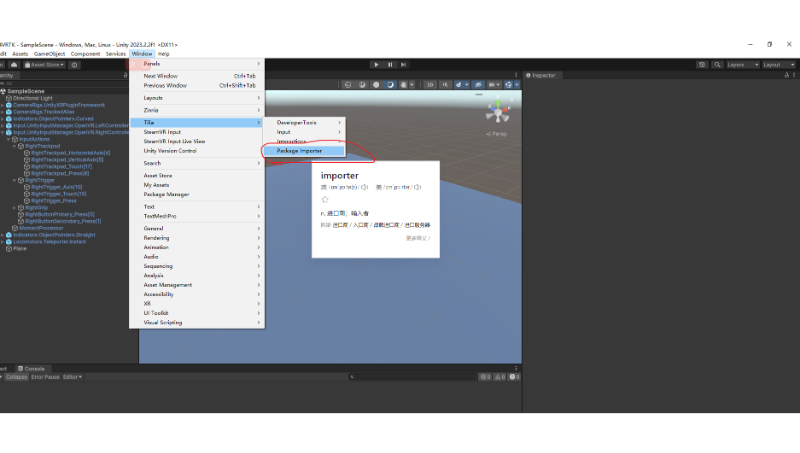Screen dimensions: 800x453
Task: Switch the Persp projection label
Action: (x=496, y=134)
